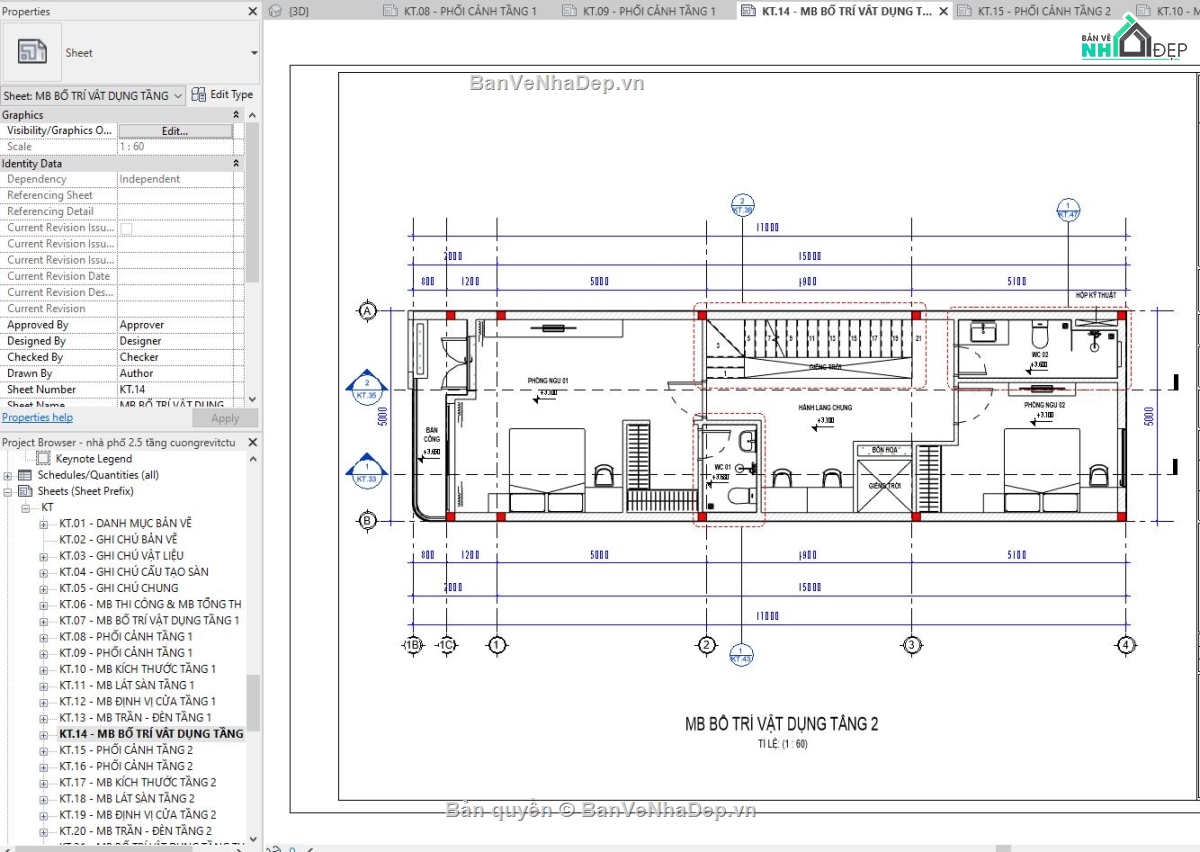Select section head KT.36 at top
The width and height of the screenshot is (1200, 852).
(742, 205)
